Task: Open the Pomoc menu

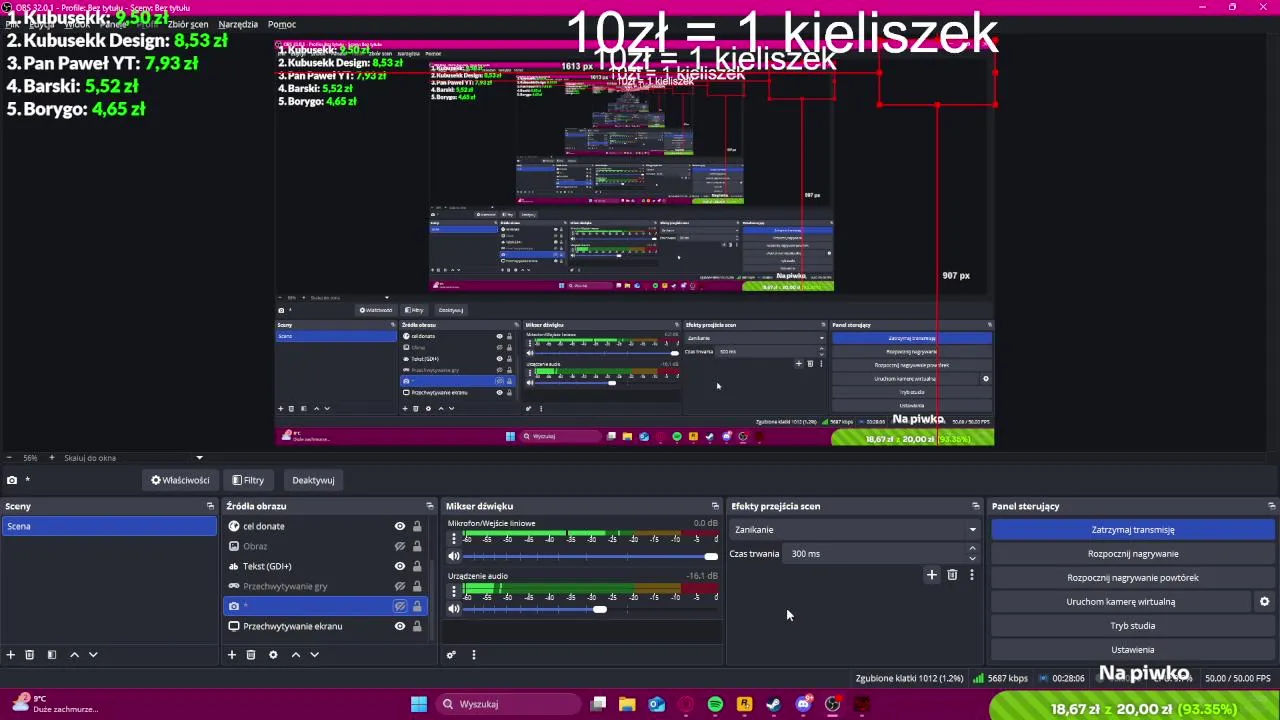Action: click(282, 24)
